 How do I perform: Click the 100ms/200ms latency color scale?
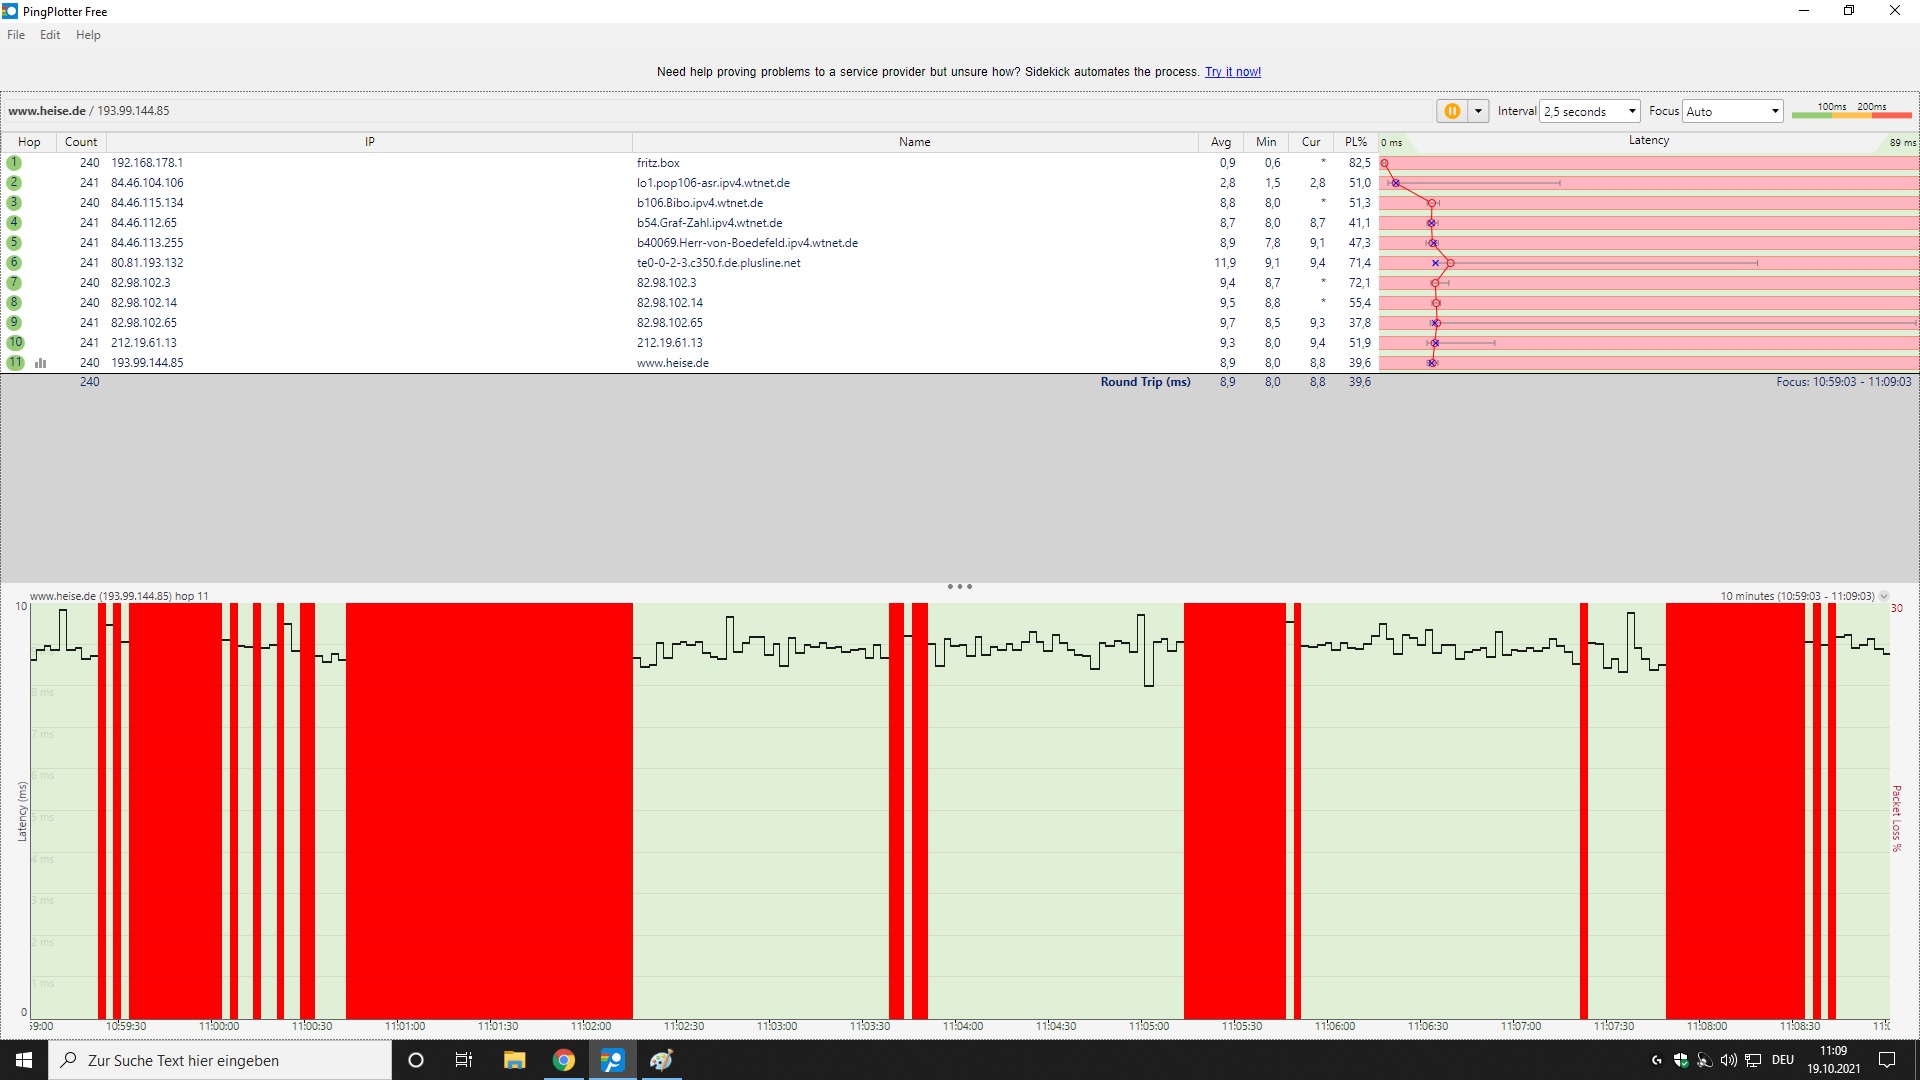tap(1851, 111)
